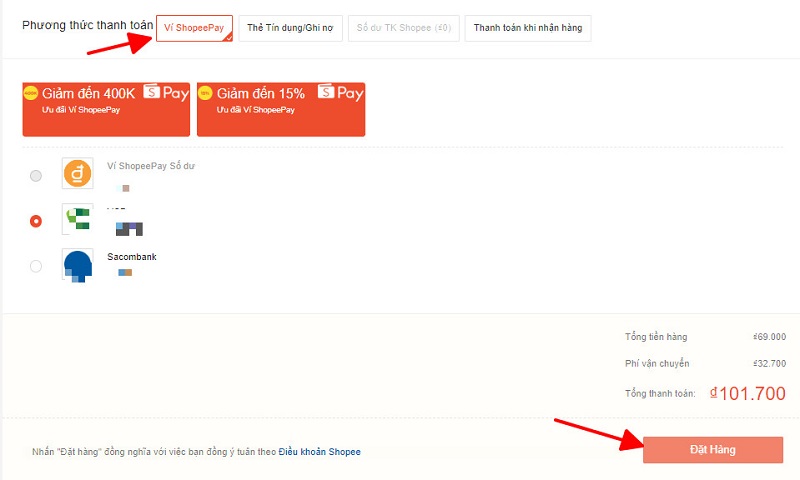Click the currently selected red radio button
The height and width of the screenshot is (480, 800).
click(x=36, y=221)
